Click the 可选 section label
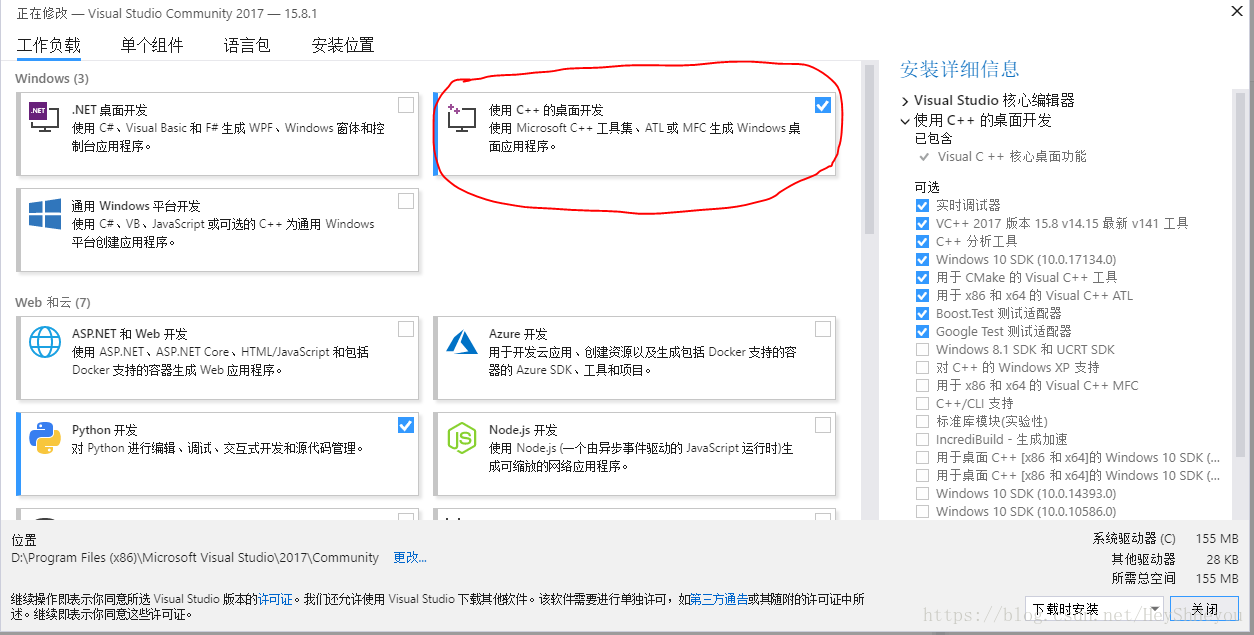 [x=927, y=187]
